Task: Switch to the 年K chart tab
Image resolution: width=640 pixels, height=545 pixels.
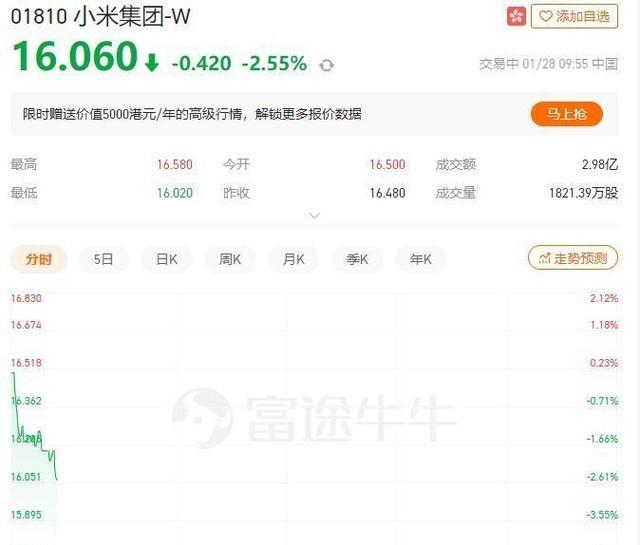Action: click(421, 259)
